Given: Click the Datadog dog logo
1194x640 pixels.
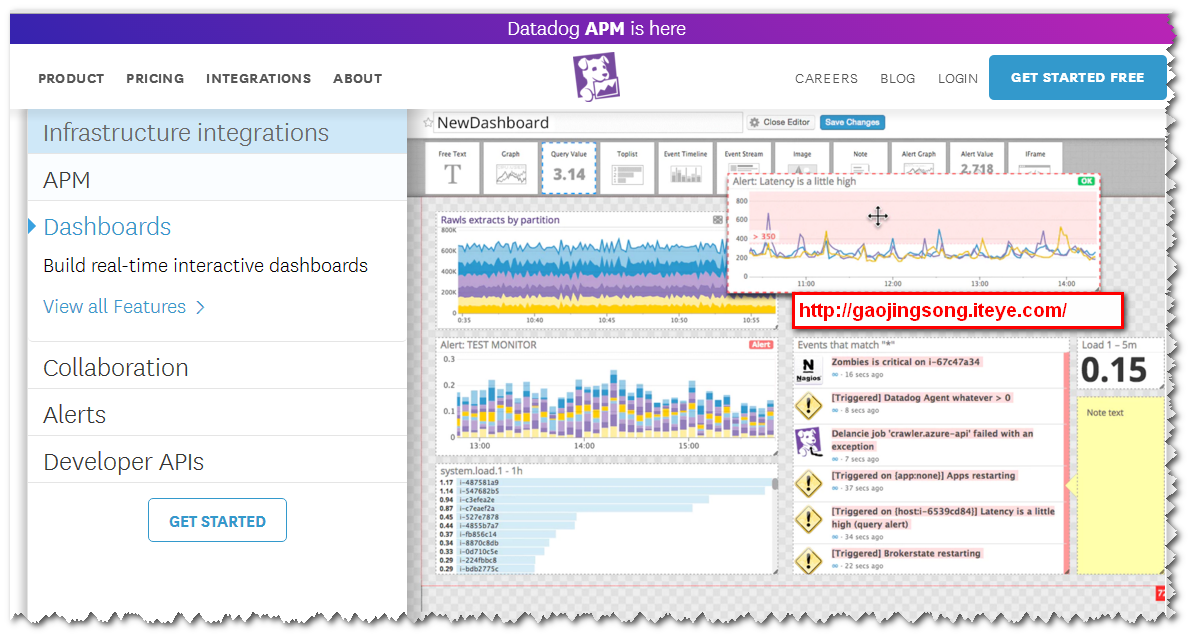Looking at the screenshot, I should 596,77.
